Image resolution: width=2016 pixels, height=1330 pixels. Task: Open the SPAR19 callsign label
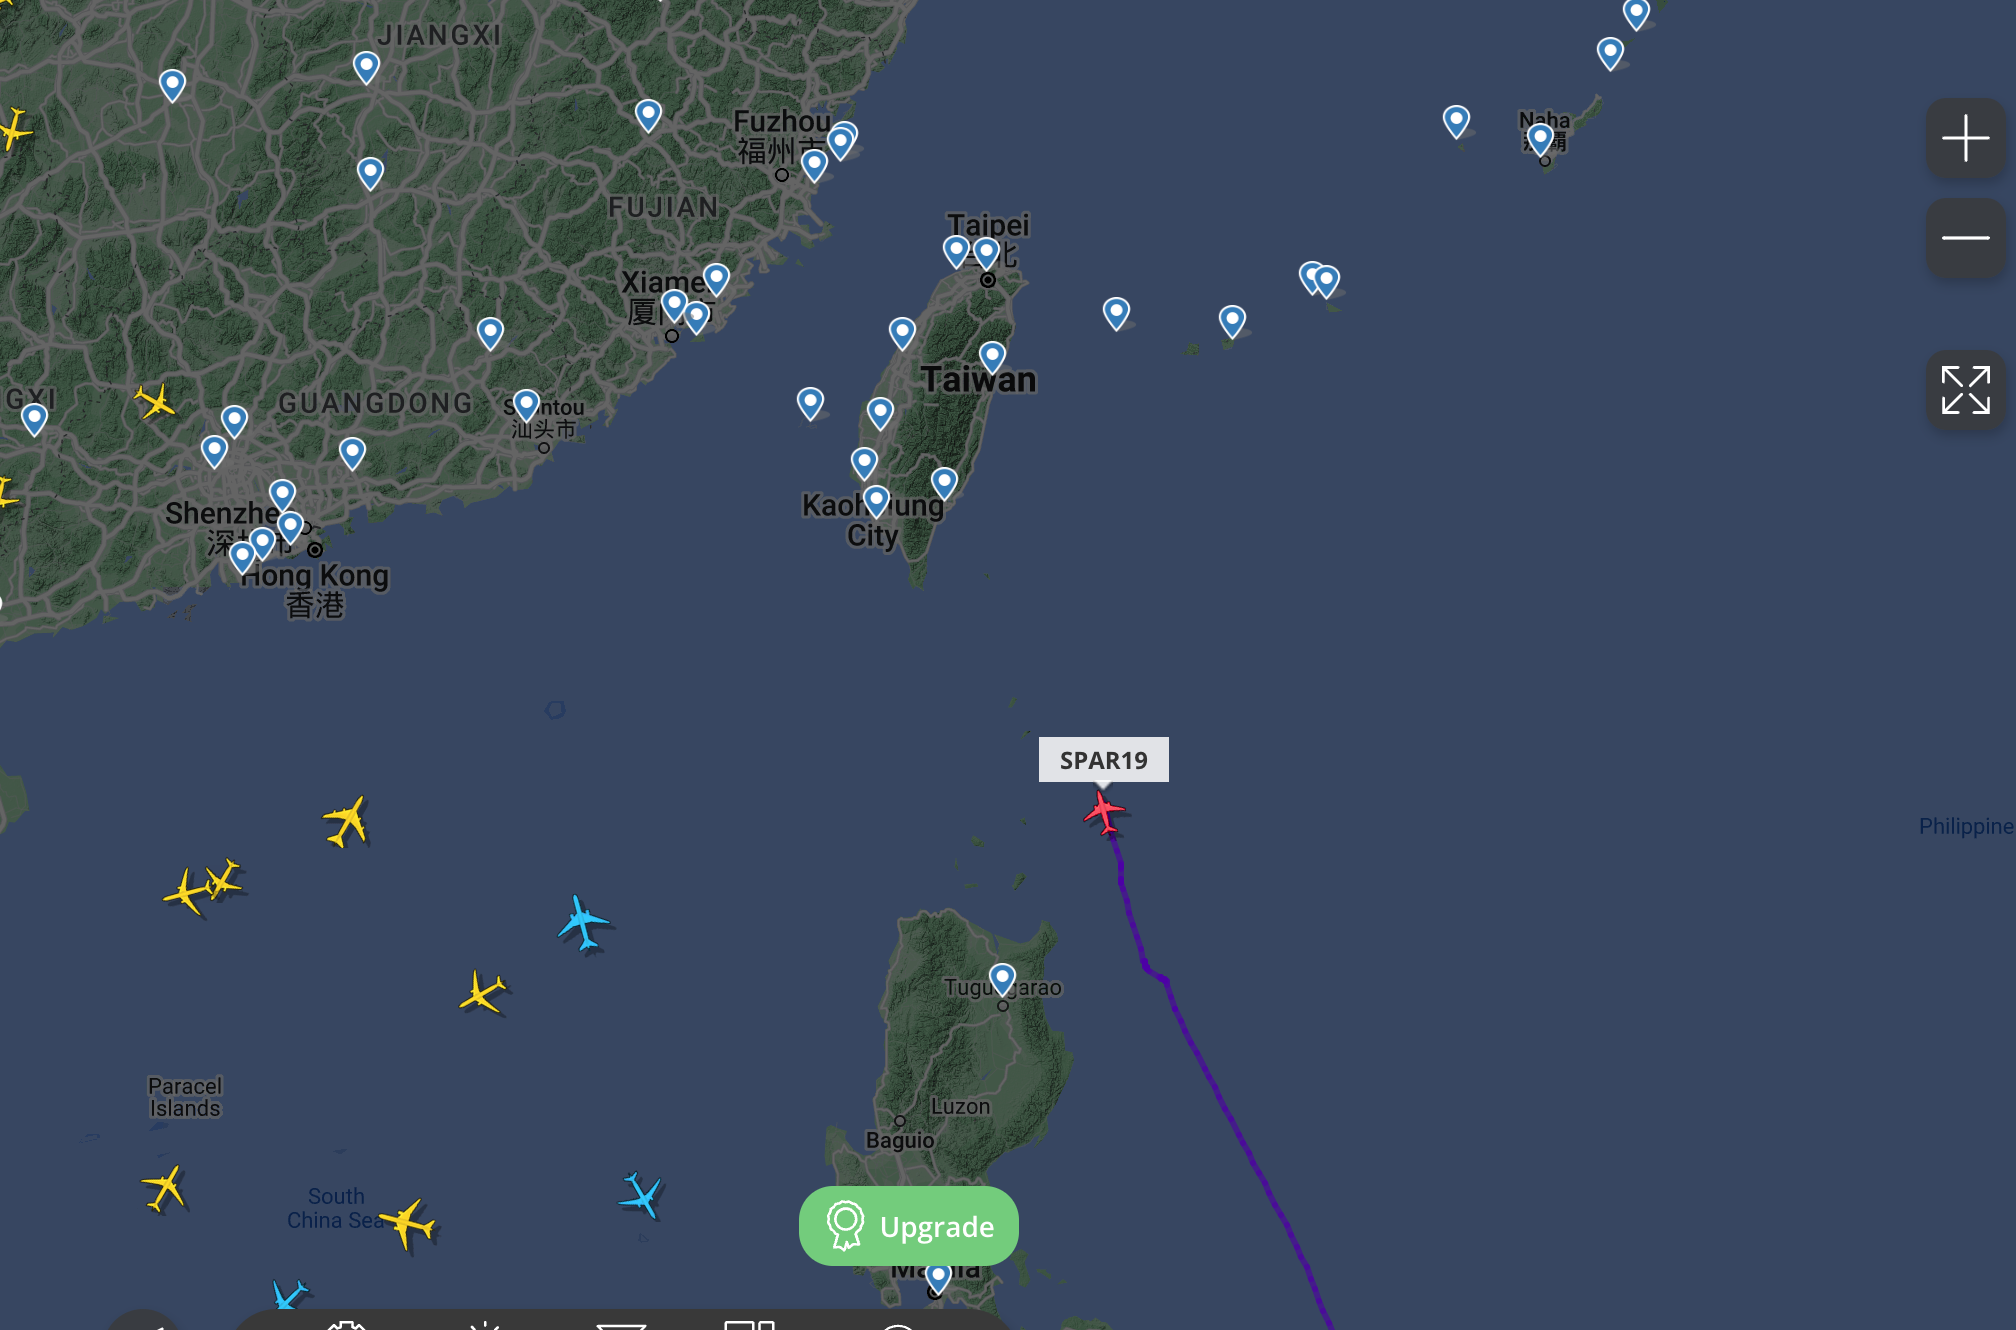(x=1103, y=760)
